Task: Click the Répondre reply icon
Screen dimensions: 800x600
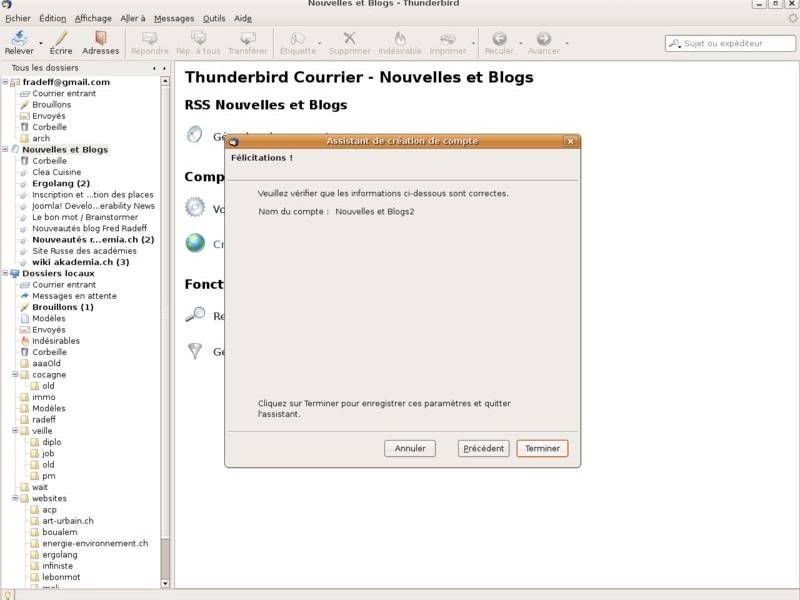Action: [x=149, y=38]
